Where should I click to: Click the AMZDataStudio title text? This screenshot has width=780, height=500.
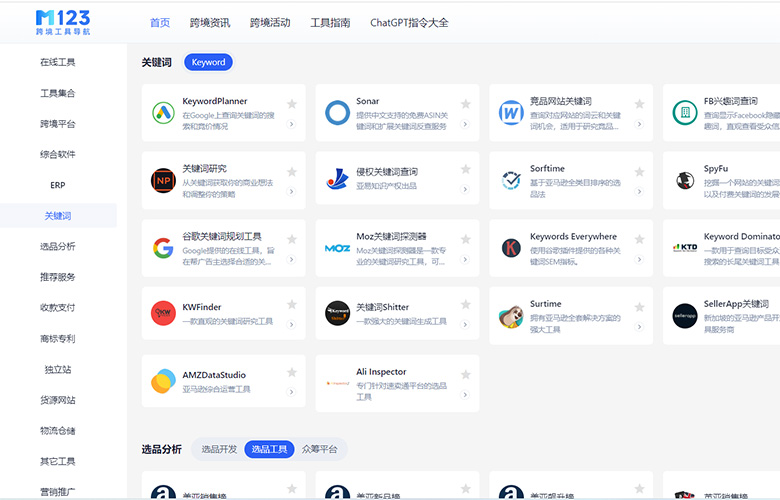214,375
